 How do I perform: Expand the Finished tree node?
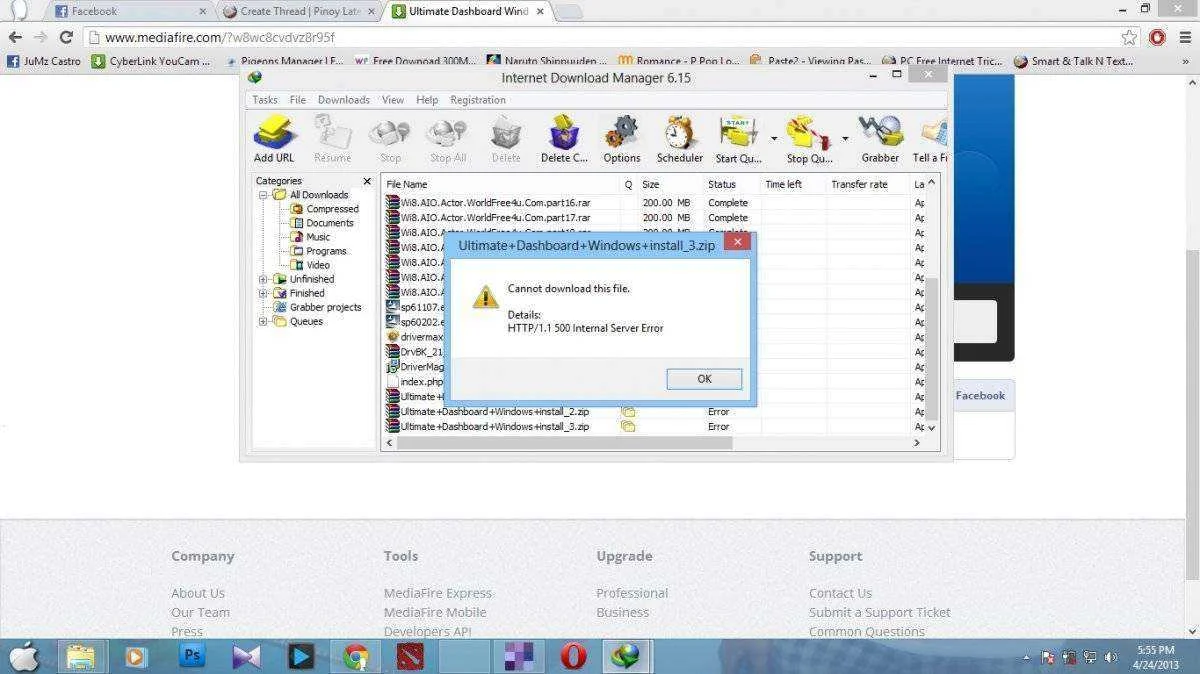(x=263, y=293)
